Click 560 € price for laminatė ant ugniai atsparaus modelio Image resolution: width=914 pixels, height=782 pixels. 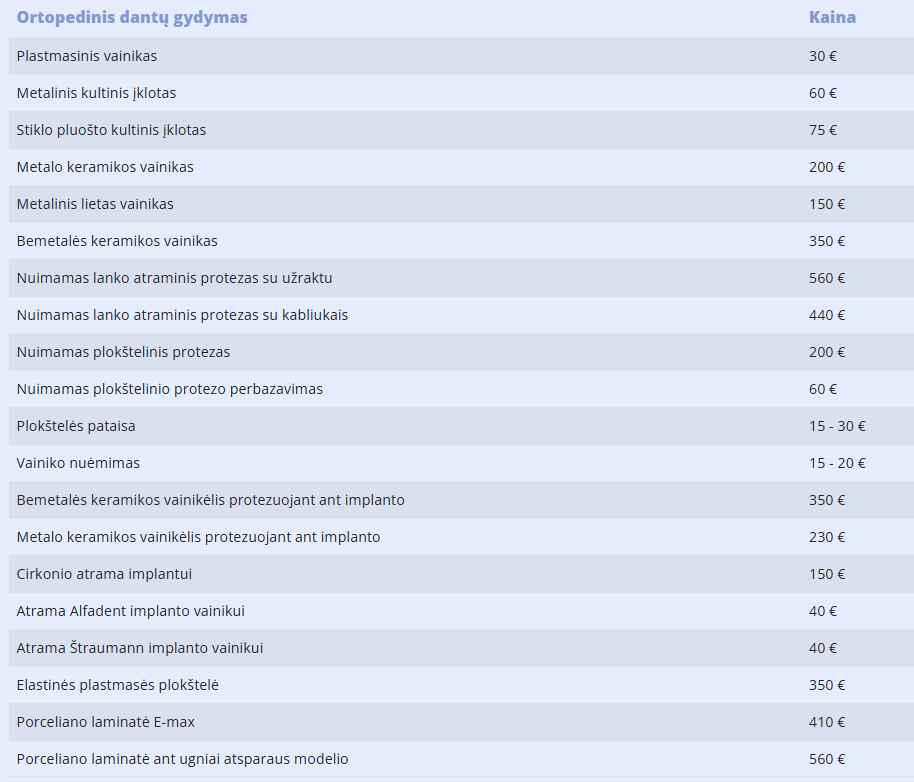tap(827, 759)
